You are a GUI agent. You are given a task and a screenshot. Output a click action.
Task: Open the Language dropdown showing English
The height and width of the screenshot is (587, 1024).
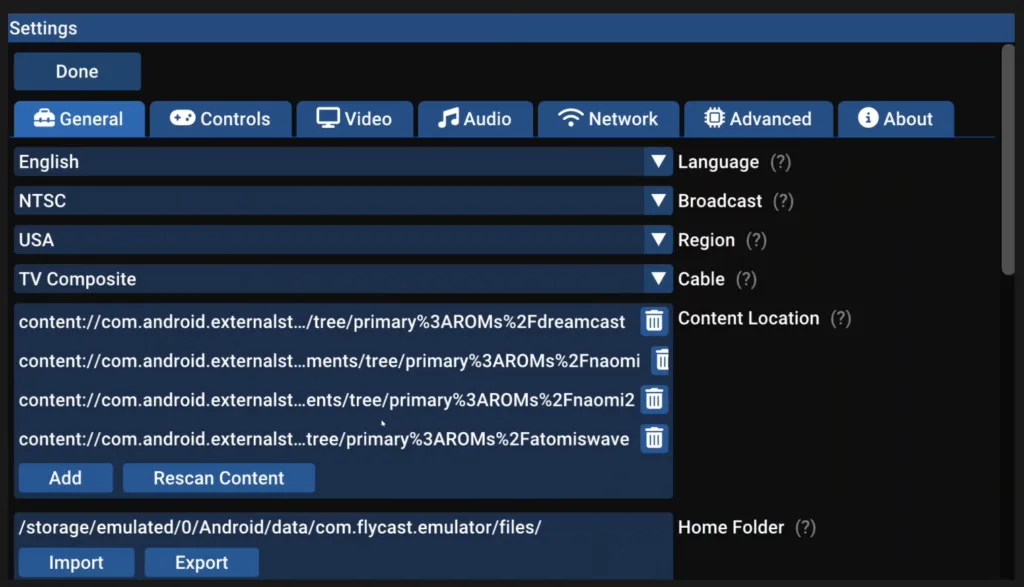[x=658, y=161]
